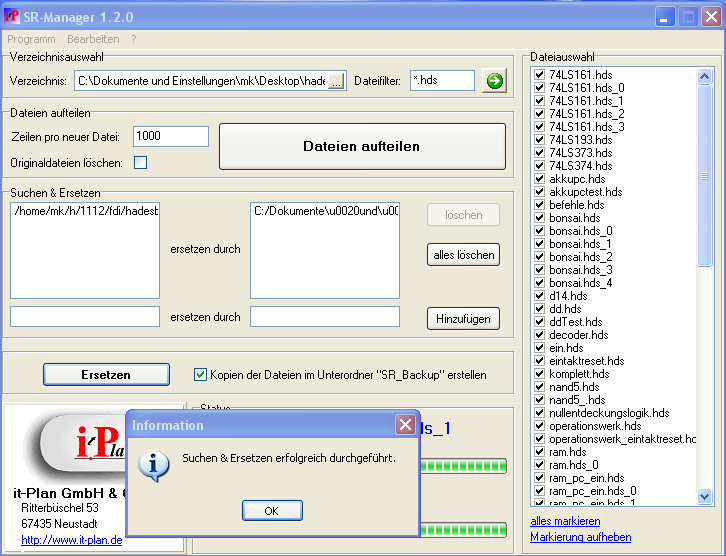Click the file list scroll down arrow
This screenshot has width=726, height=556.
(x=705, y=496)
